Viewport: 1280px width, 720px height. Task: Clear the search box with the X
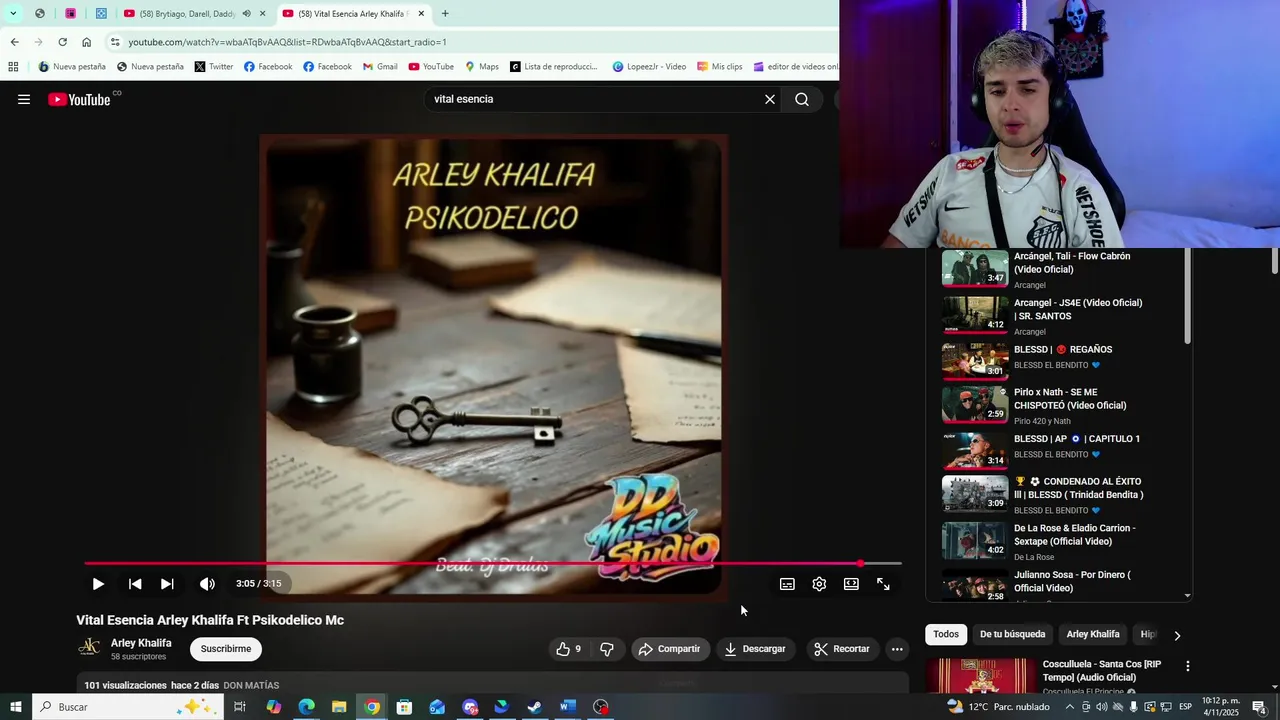tap(770, 99)
